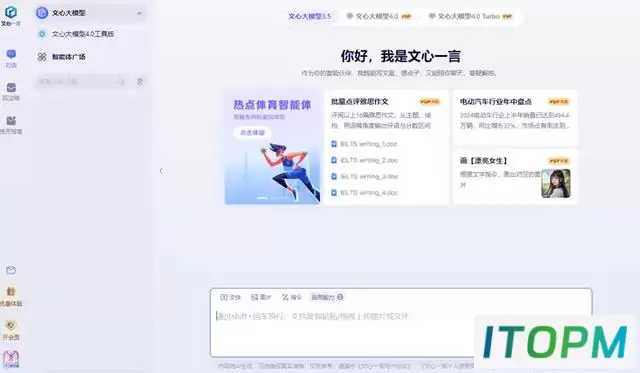The width and height of the screenshot is (640, 373).
Task: Open the third sidebar icon with puzzle symbol
Action: (11, 120)
